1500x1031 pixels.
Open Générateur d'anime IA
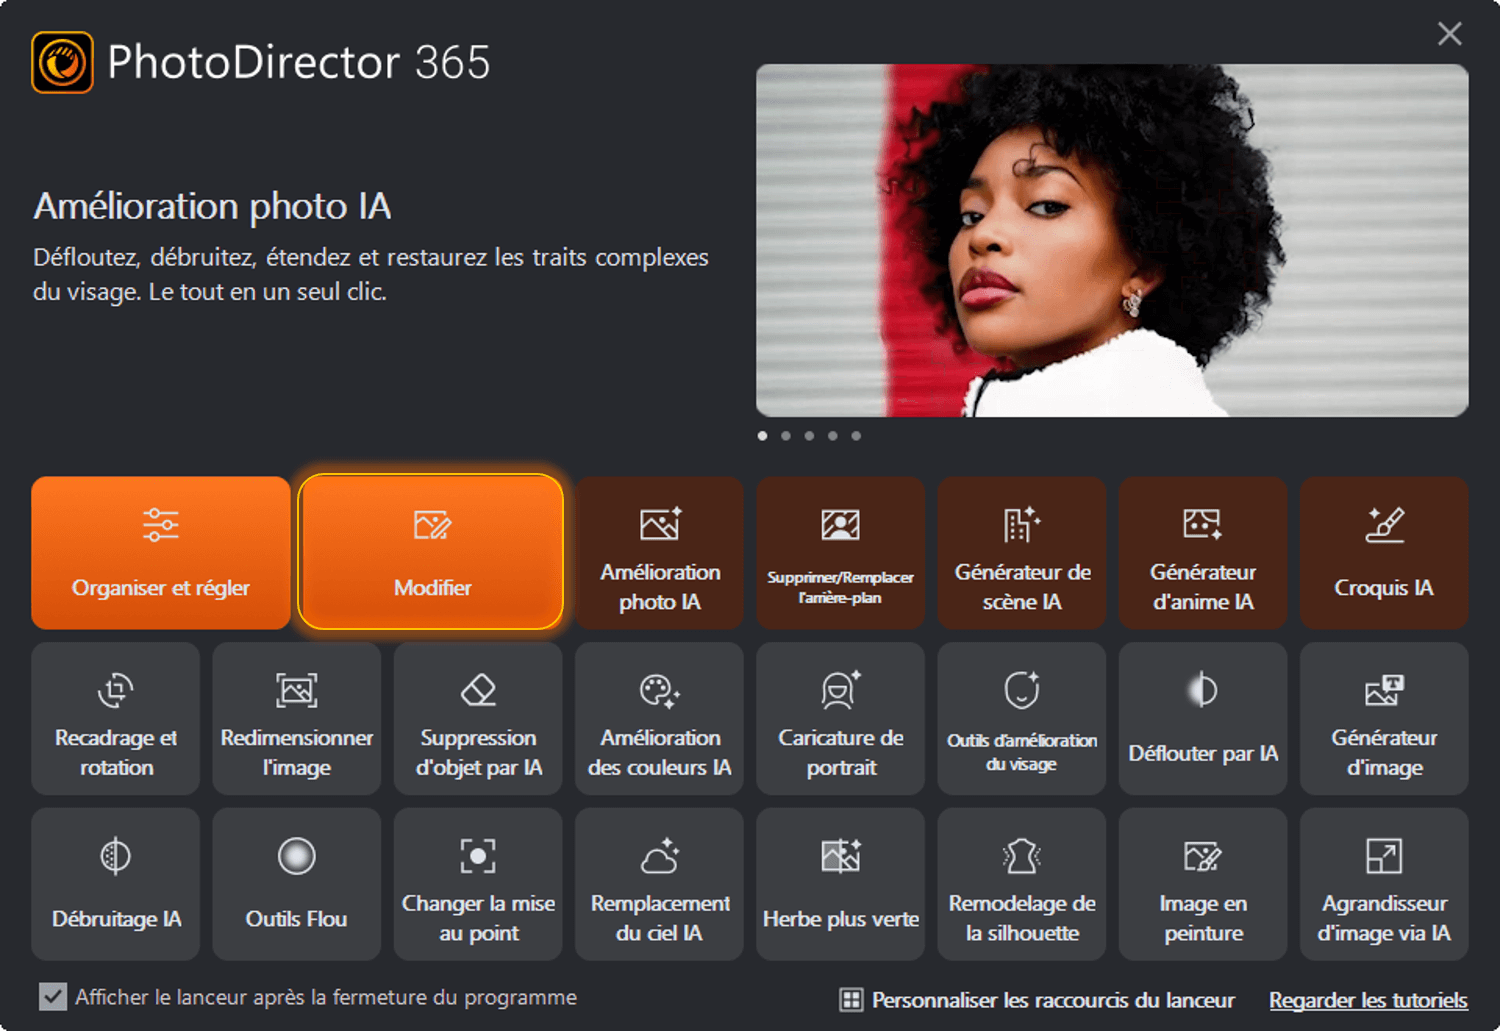(1203, 552)
